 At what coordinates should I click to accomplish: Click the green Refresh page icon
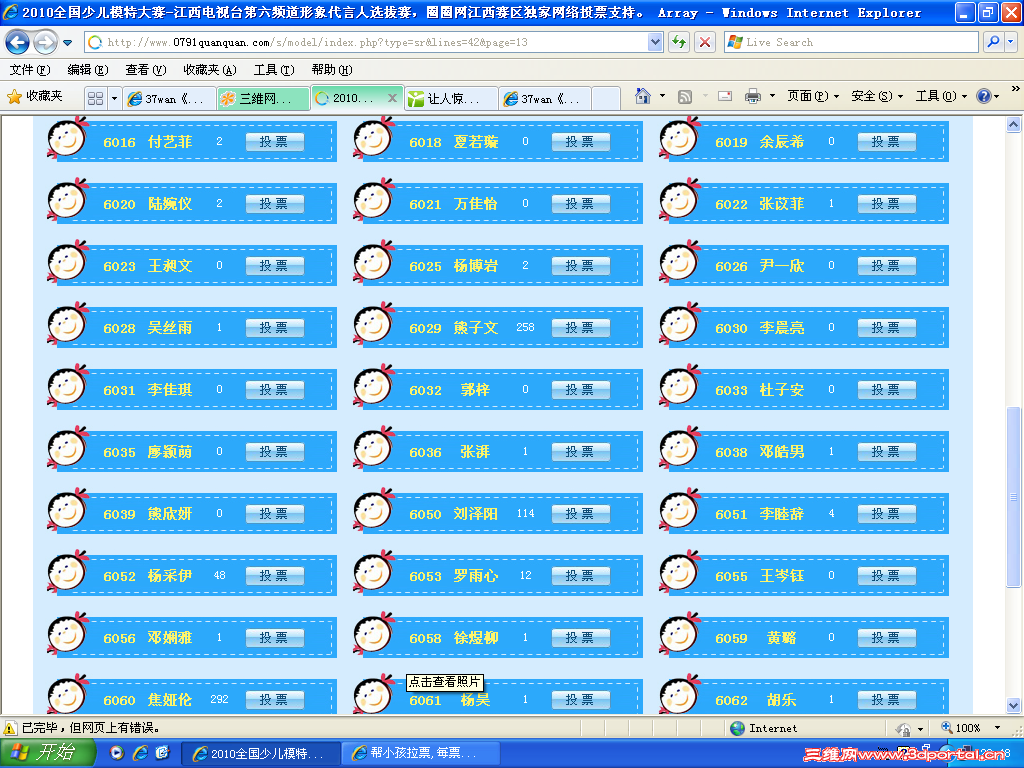pos(679,42)
